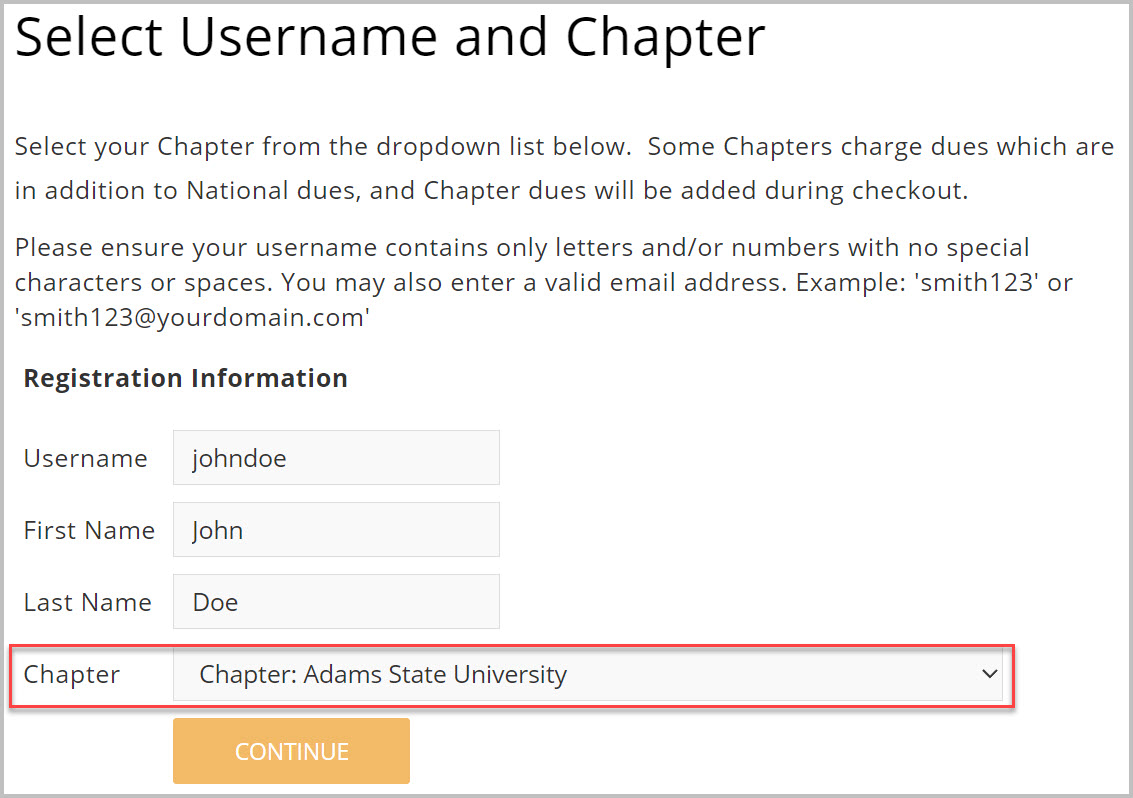Click the 'John' text in First Name box

click(217, 530)
